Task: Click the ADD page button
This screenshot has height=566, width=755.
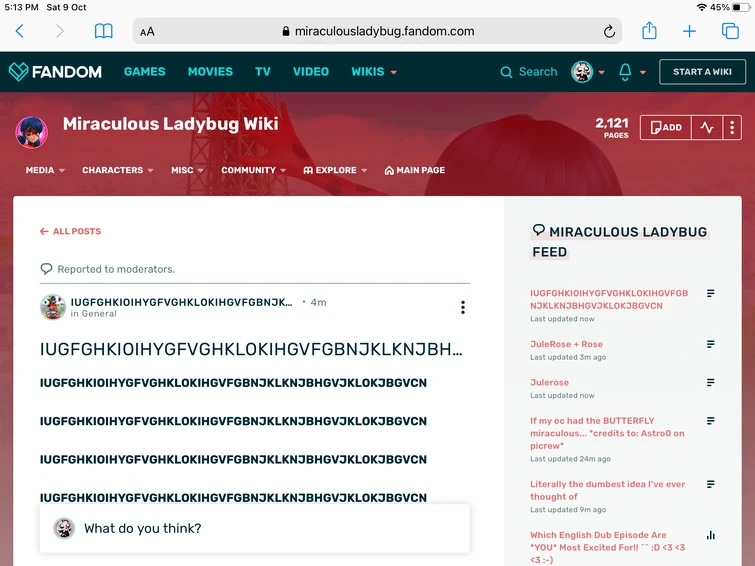Action: (665, 128)
